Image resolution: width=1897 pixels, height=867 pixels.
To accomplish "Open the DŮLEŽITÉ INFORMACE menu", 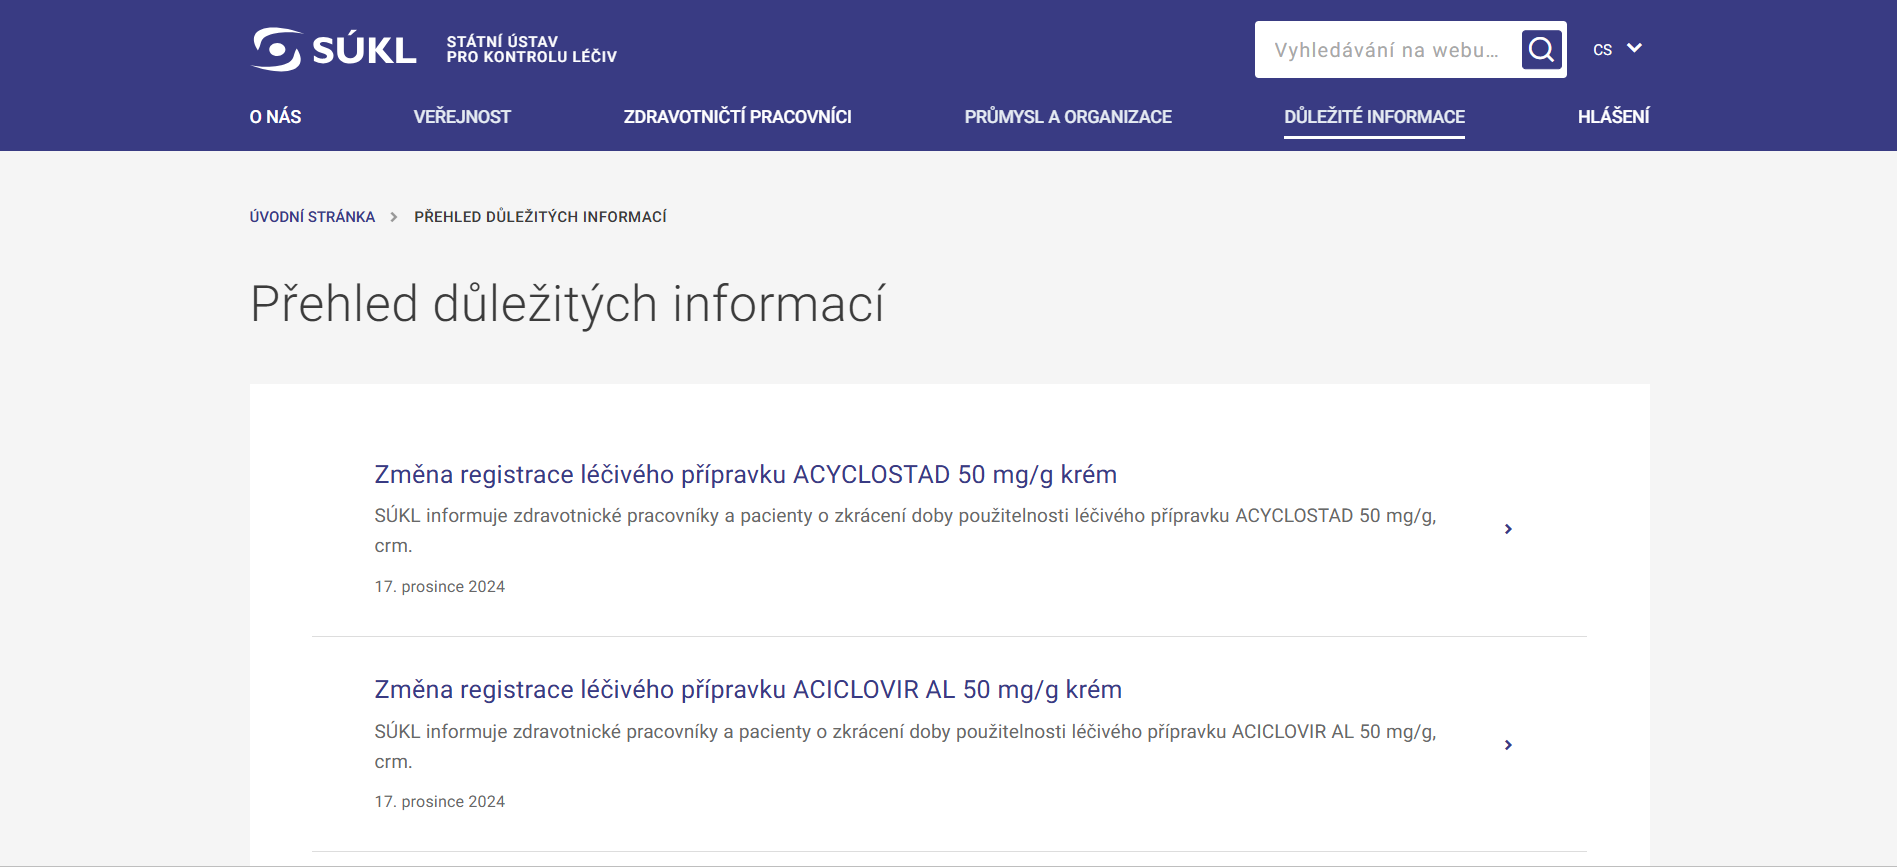I will 1374,117.
